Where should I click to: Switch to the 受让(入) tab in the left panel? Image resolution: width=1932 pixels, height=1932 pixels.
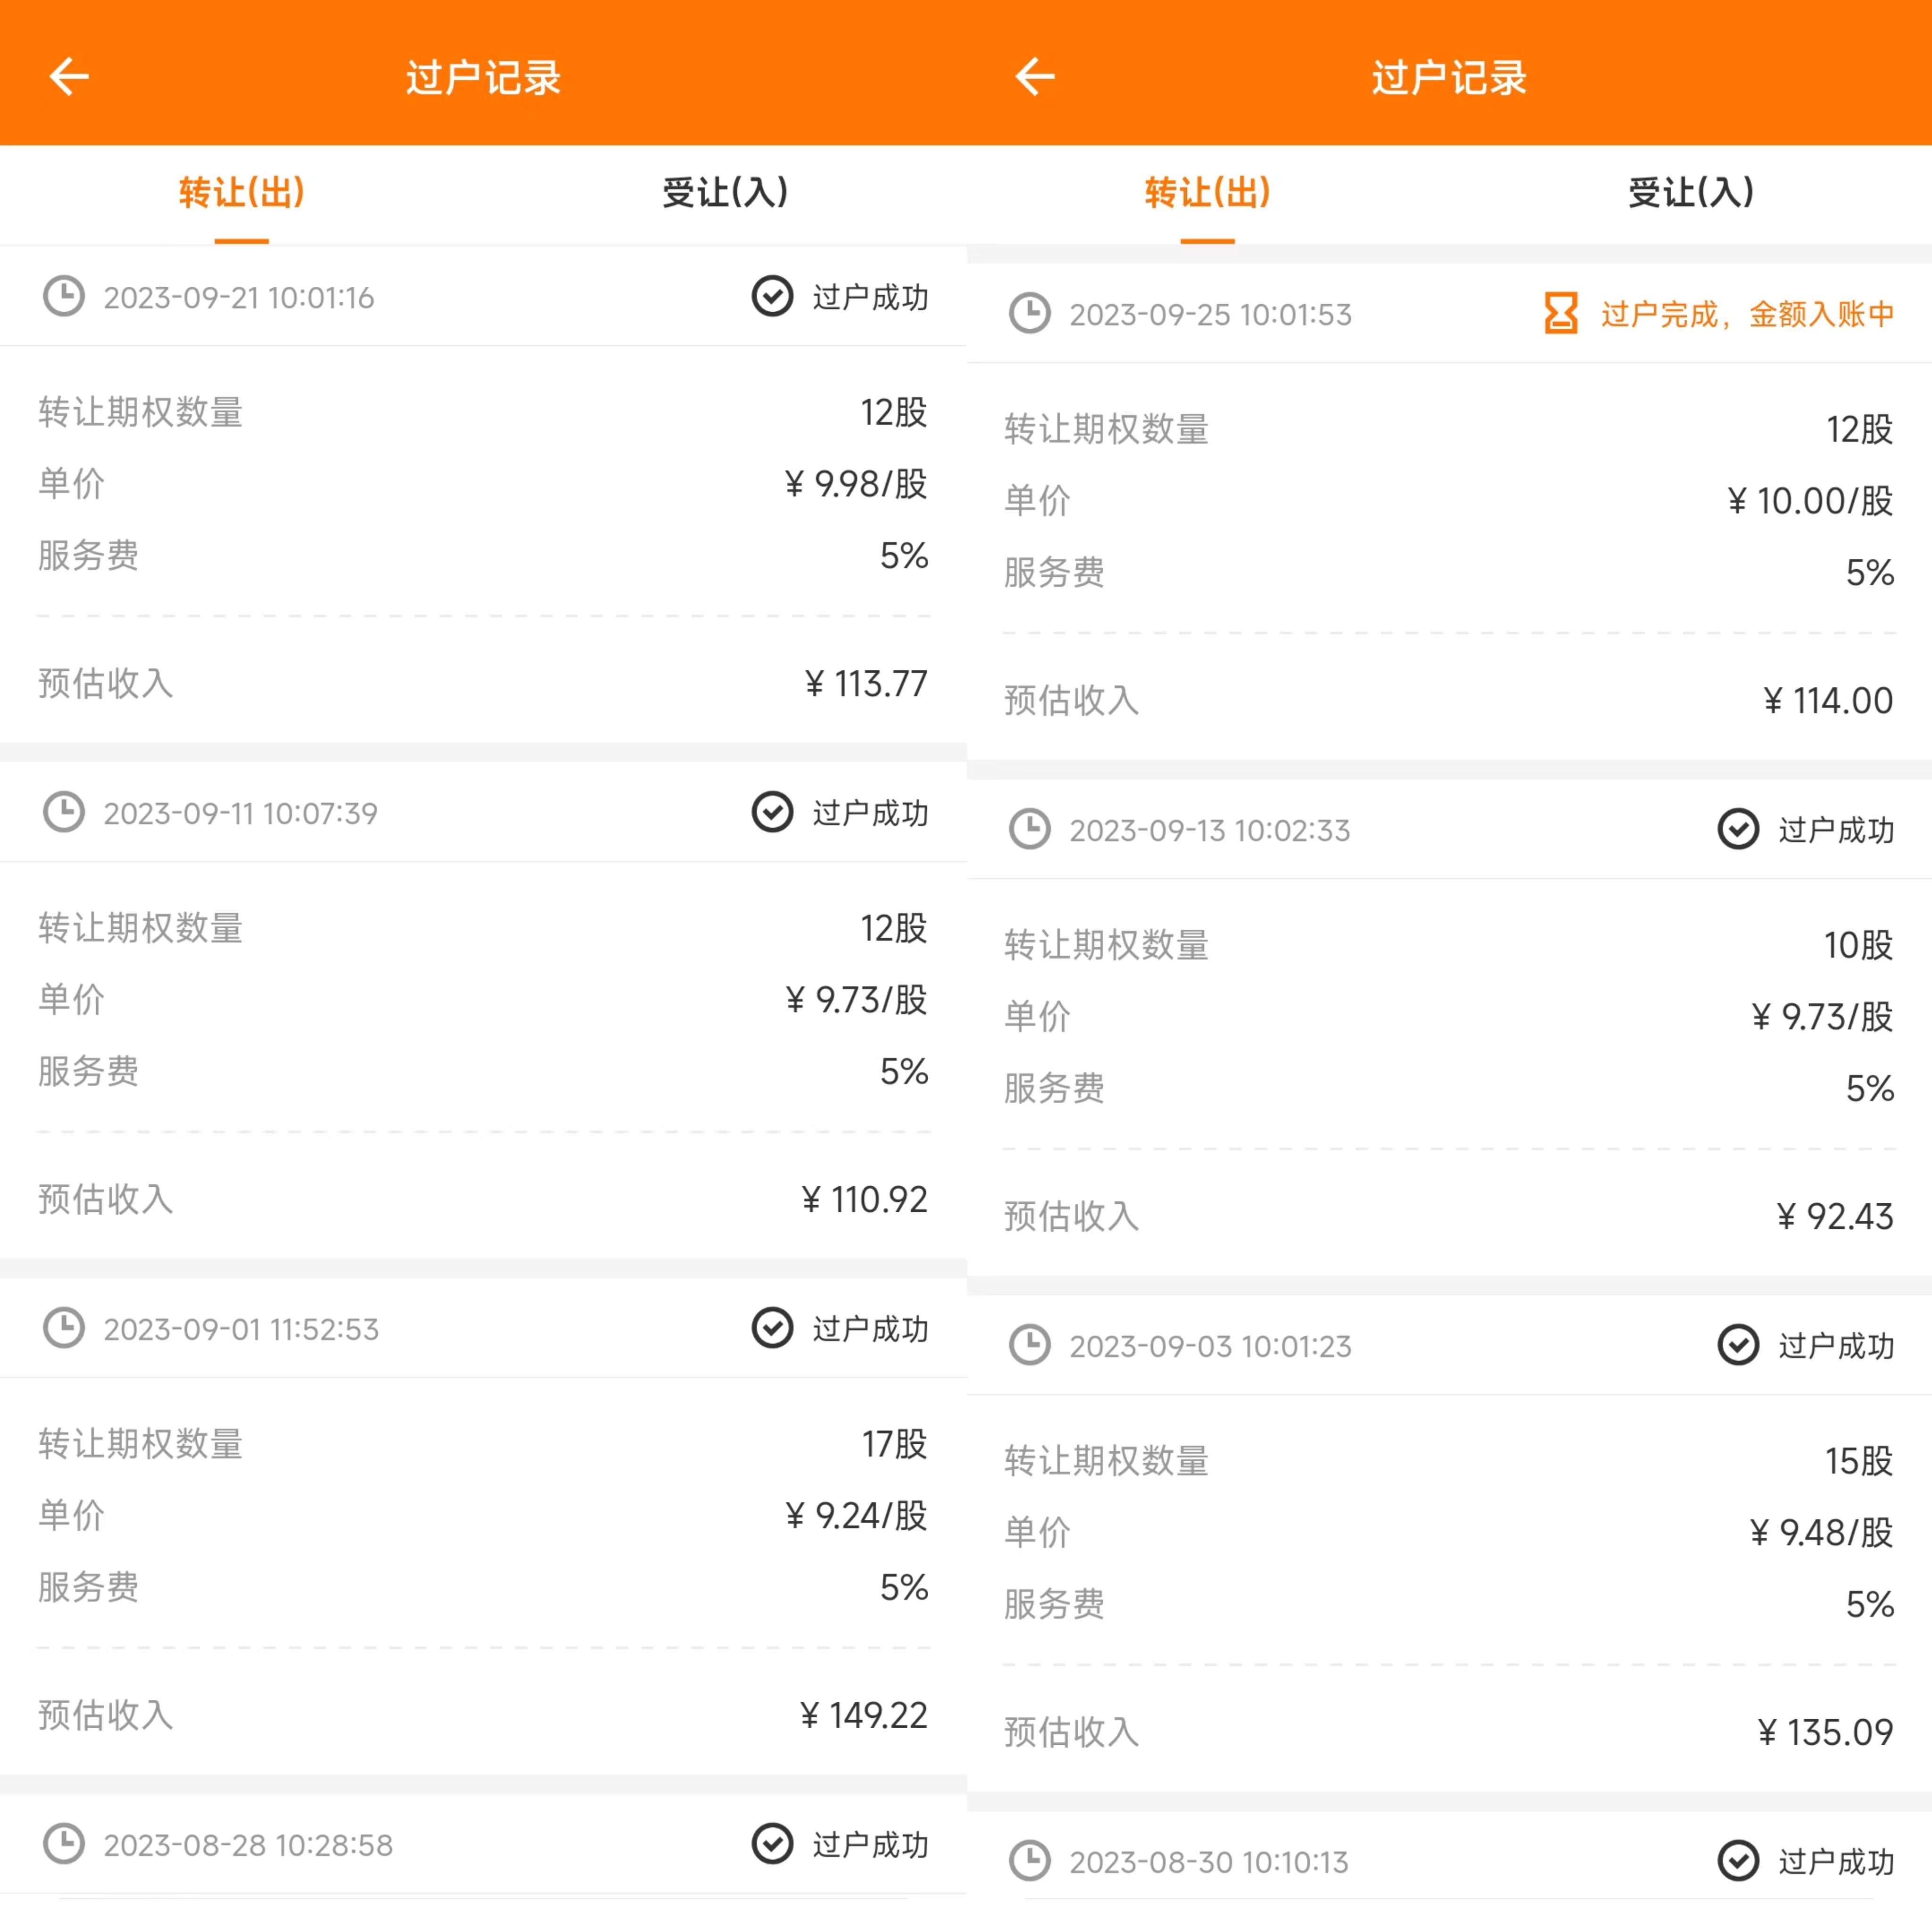pos(725,192)
